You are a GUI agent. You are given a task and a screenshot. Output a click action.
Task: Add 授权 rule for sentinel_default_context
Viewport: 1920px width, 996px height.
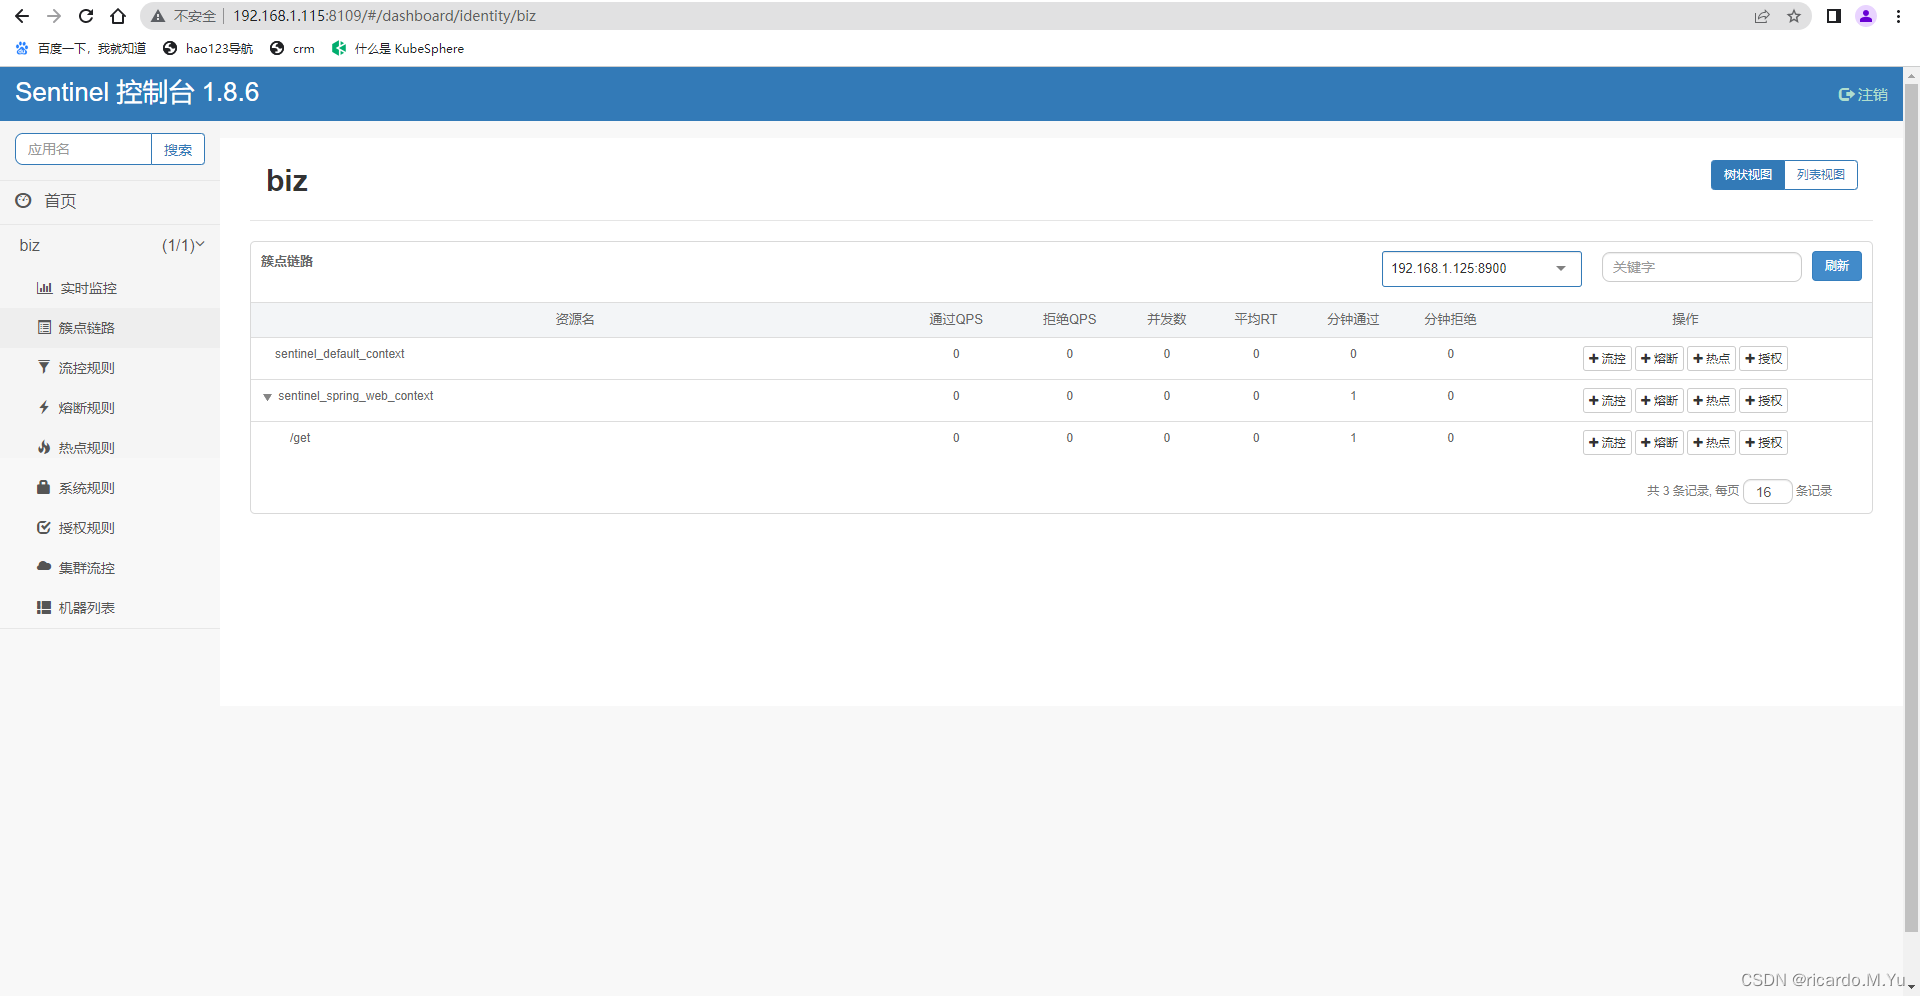point(1763,358)
